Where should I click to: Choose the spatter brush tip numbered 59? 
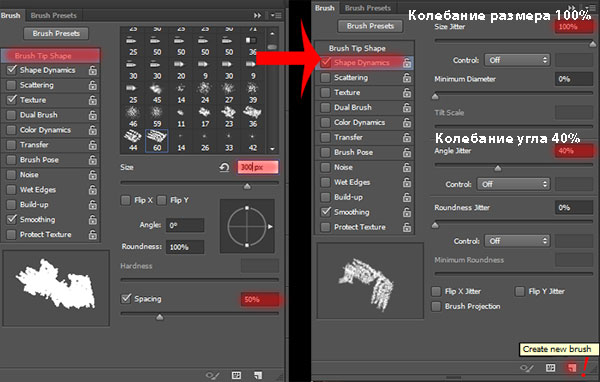157,117
